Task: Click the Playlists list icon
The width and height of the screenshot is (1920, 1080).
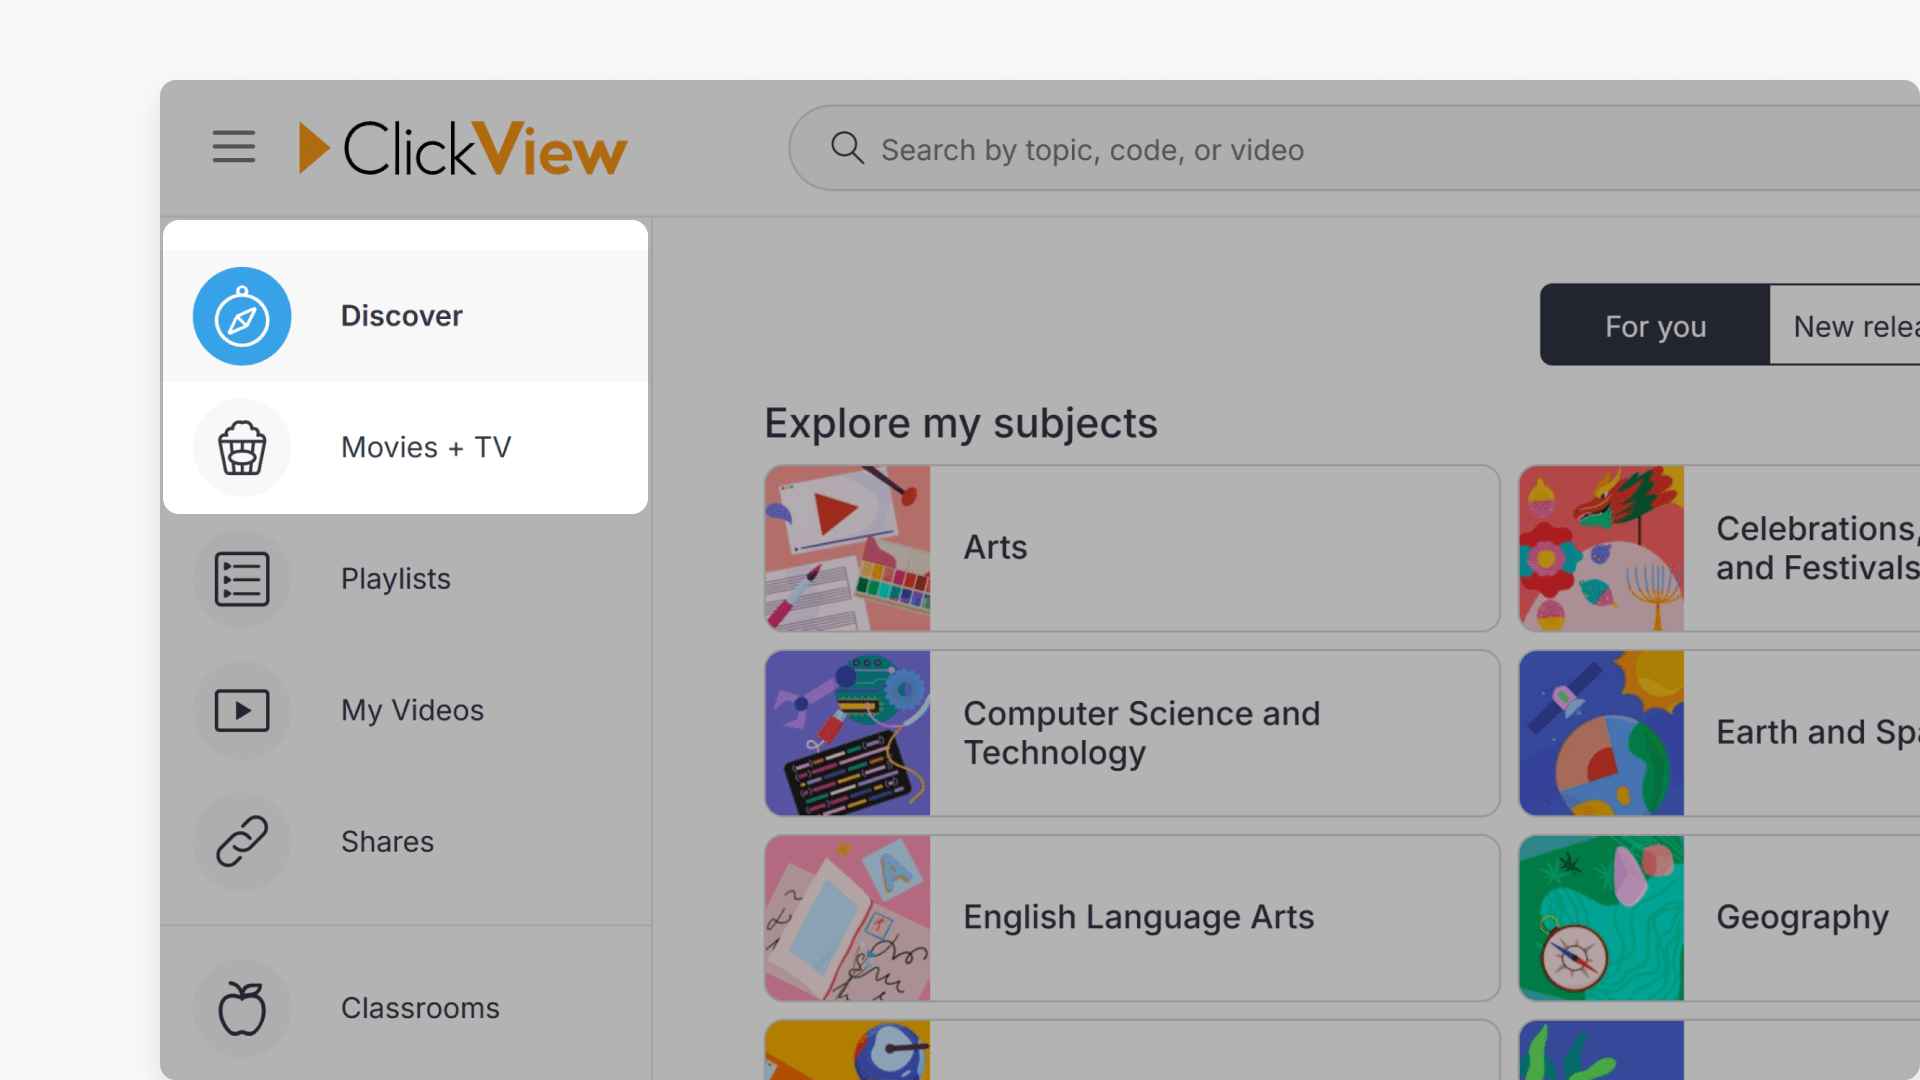Action: (241, 578)
